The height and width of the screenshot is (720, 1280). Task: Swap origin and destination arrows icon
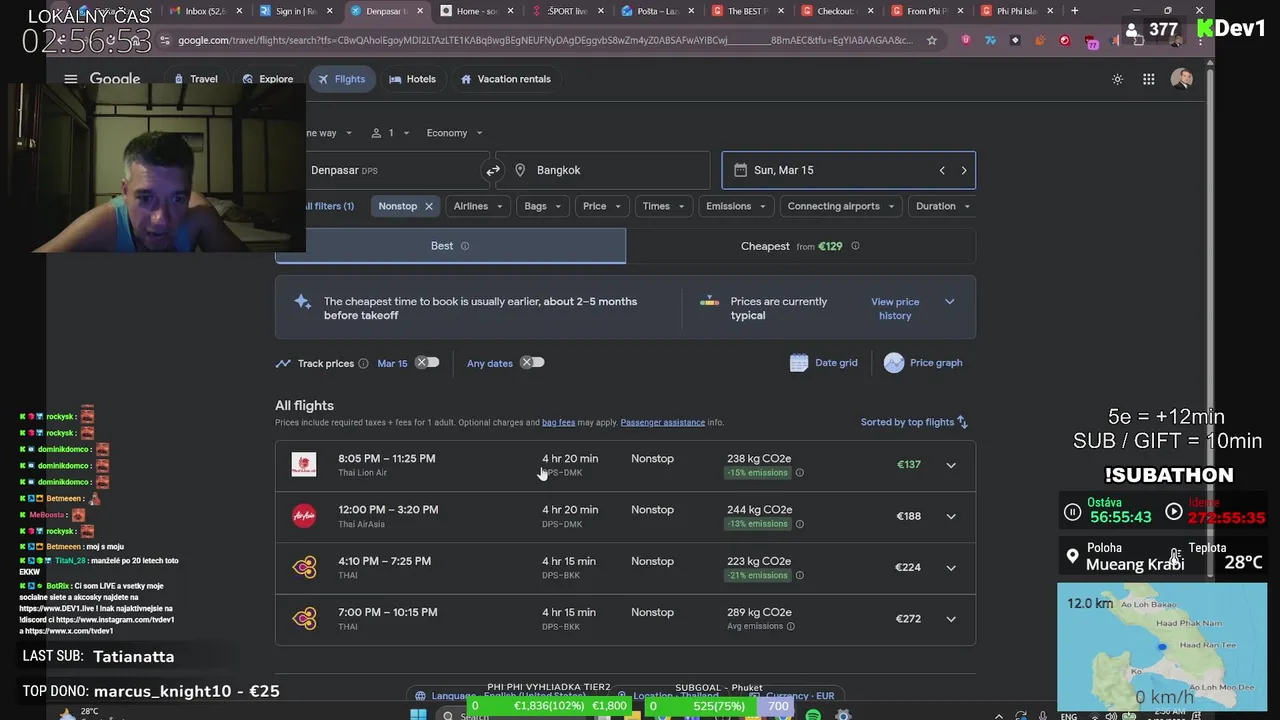tap(493, 170)
